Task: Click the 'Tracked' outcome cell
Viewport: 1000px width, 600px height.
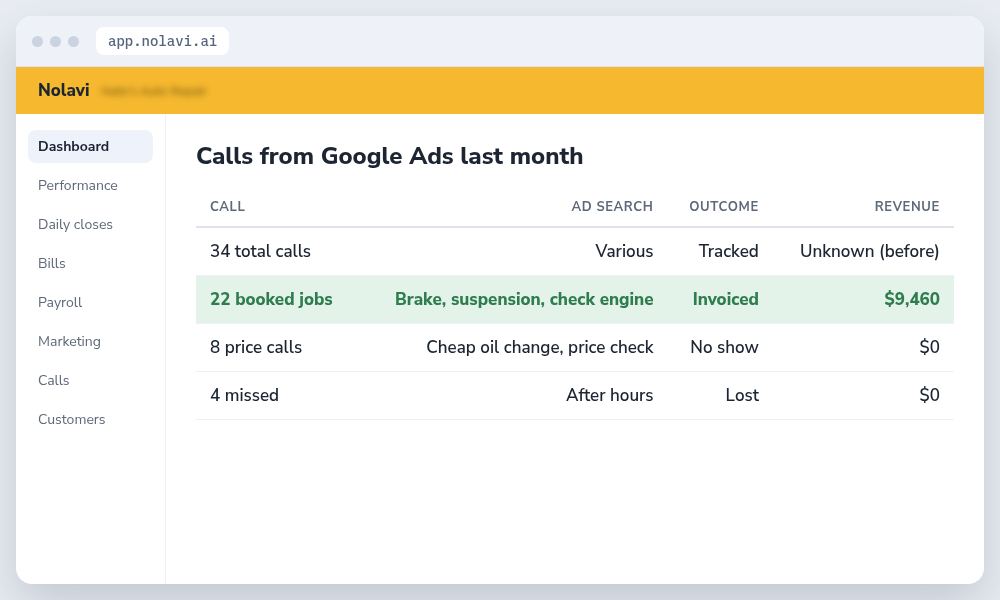Action: click(728, 251)
